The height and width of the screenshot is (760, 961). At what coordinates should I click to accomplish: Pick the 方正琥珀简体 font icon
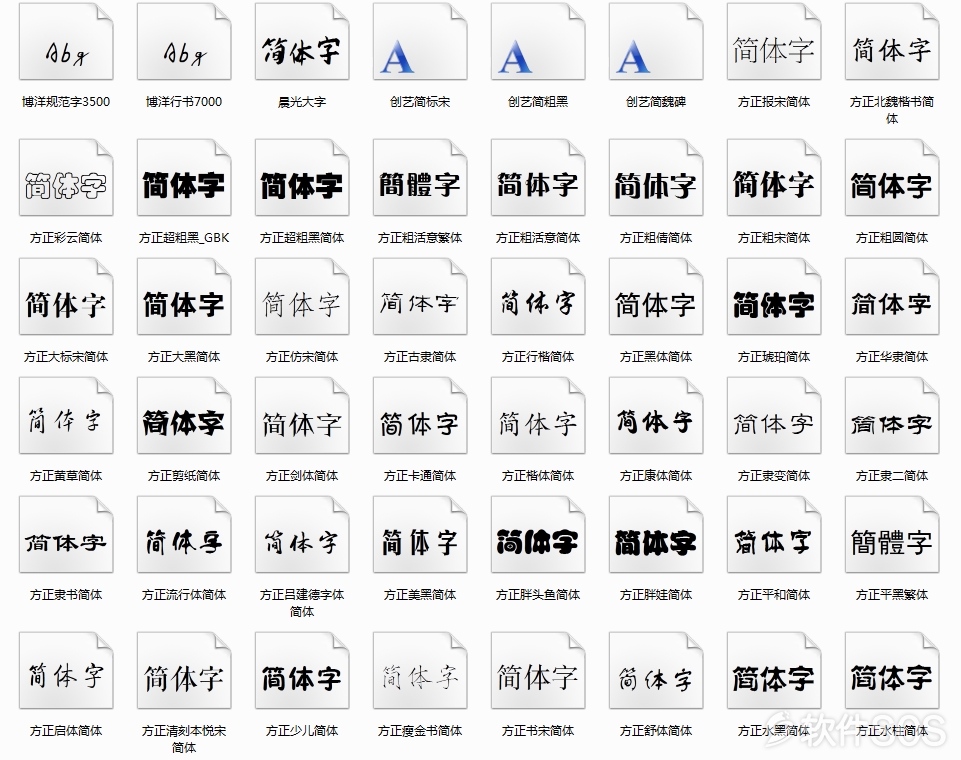774,296
